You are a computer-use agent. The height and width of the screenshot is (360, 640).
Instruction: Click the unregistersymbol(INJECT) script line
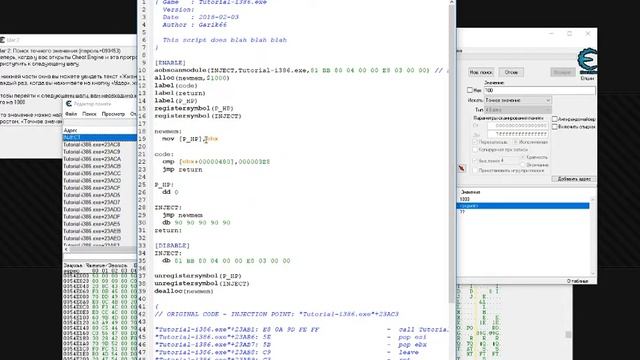tap(202, 284)
